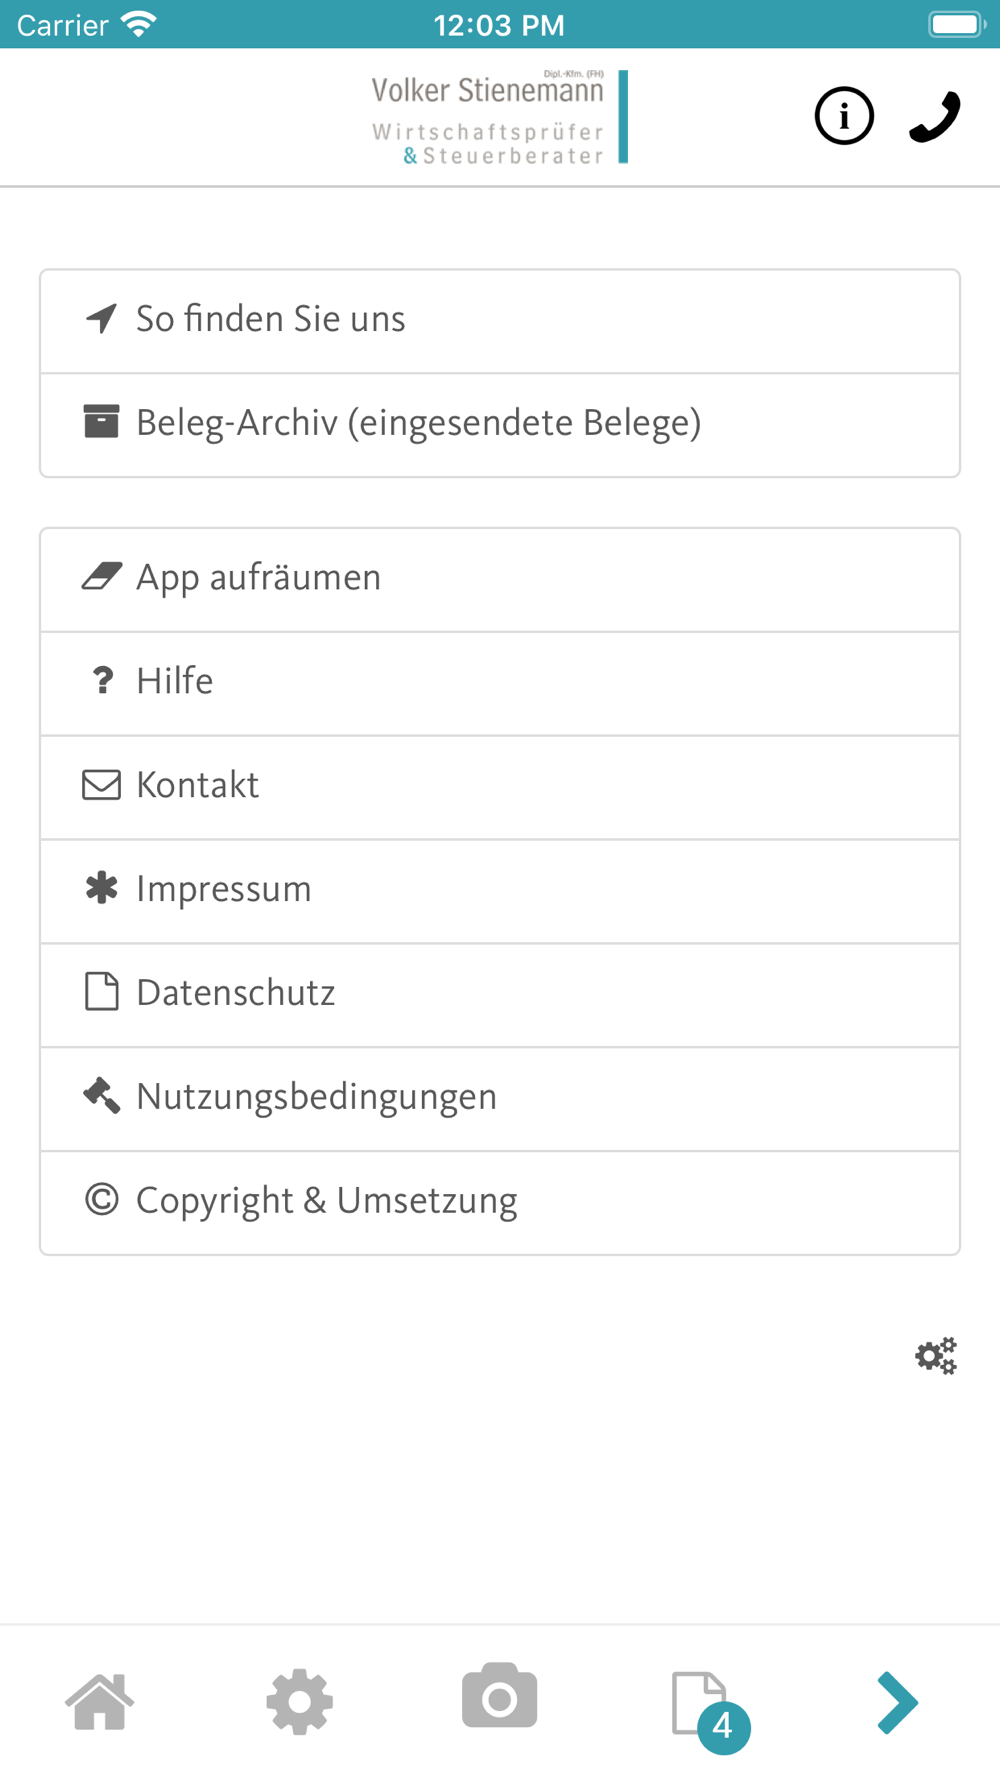Open the Hilfe entry
Image resolution: width=1000 pixels, height=1778 pixels.
[500, 682]
